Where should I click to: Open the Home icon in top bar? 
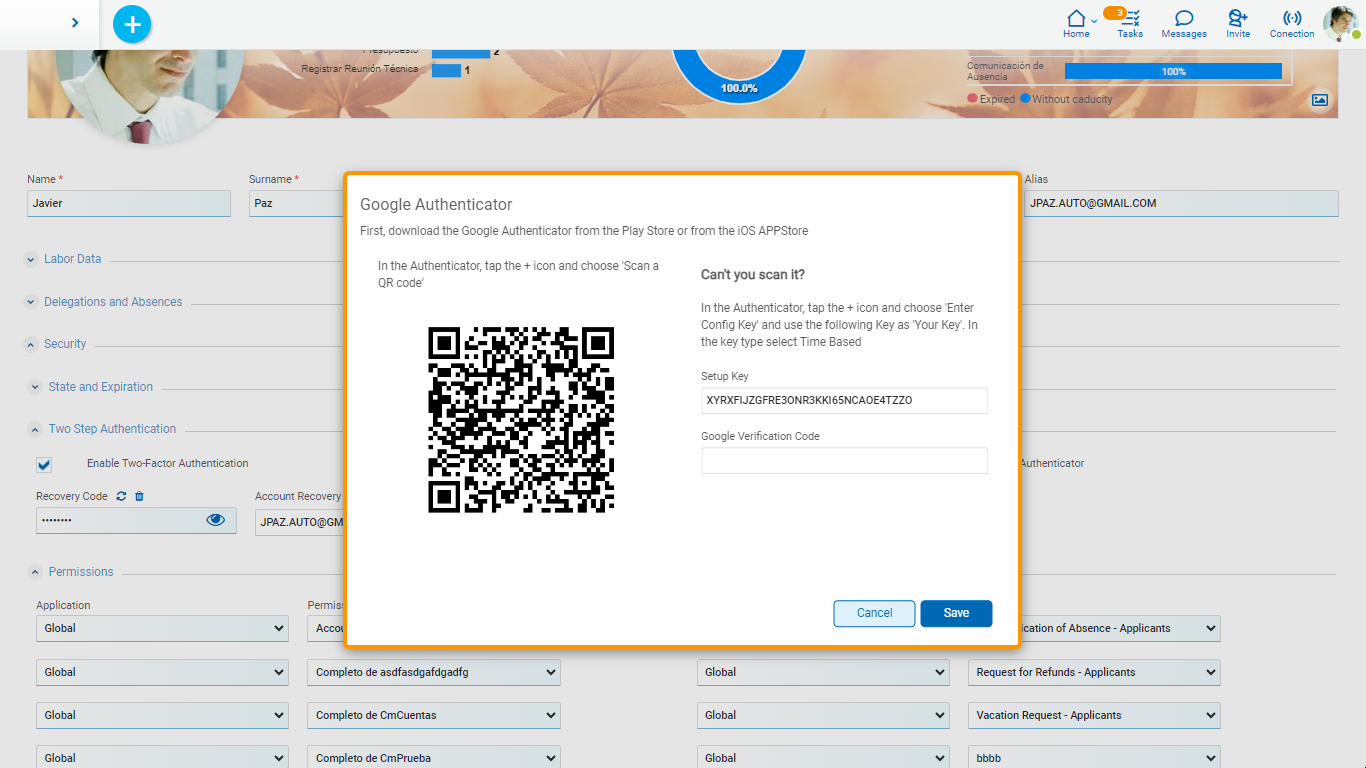tap(1076, 19)
